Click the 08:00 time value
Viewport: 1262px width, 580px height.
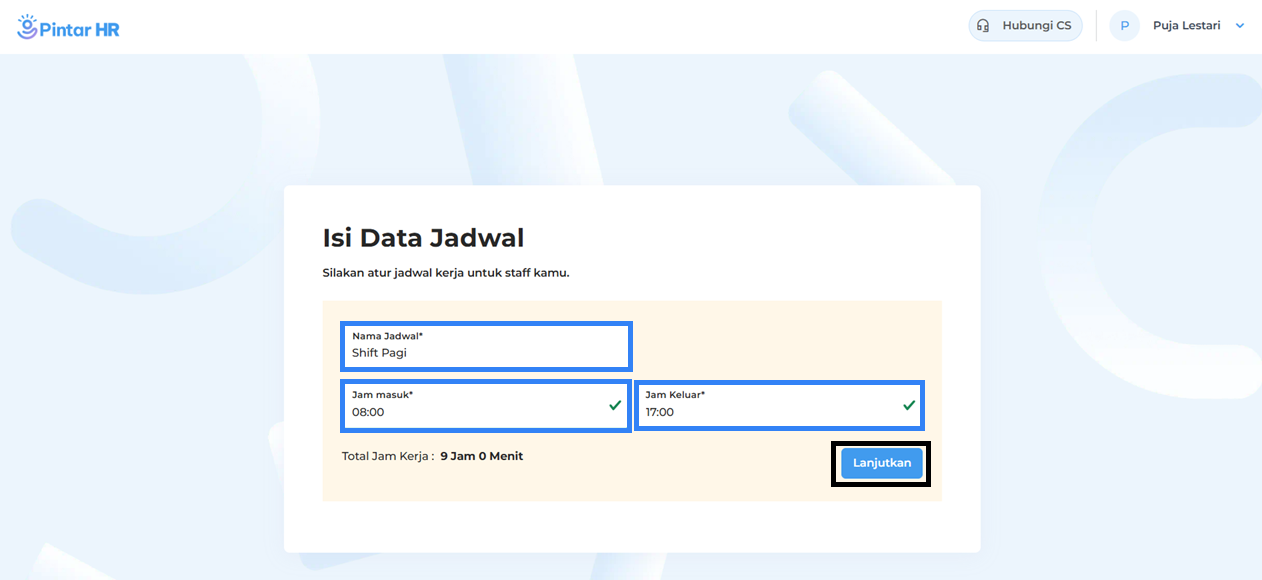pyautogui.click(x=368, y=412)
